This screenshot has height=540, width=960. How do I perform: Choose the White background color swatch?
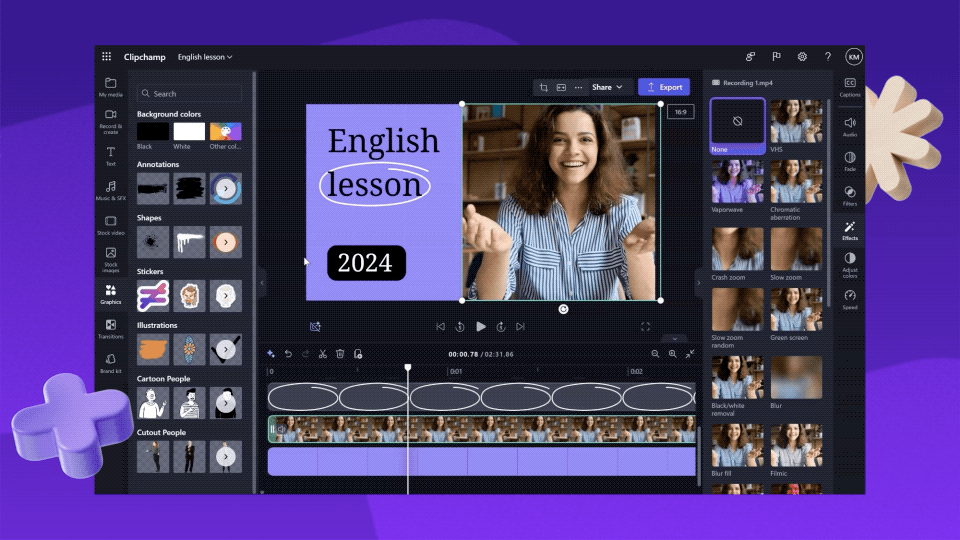[x=189, y=132]
